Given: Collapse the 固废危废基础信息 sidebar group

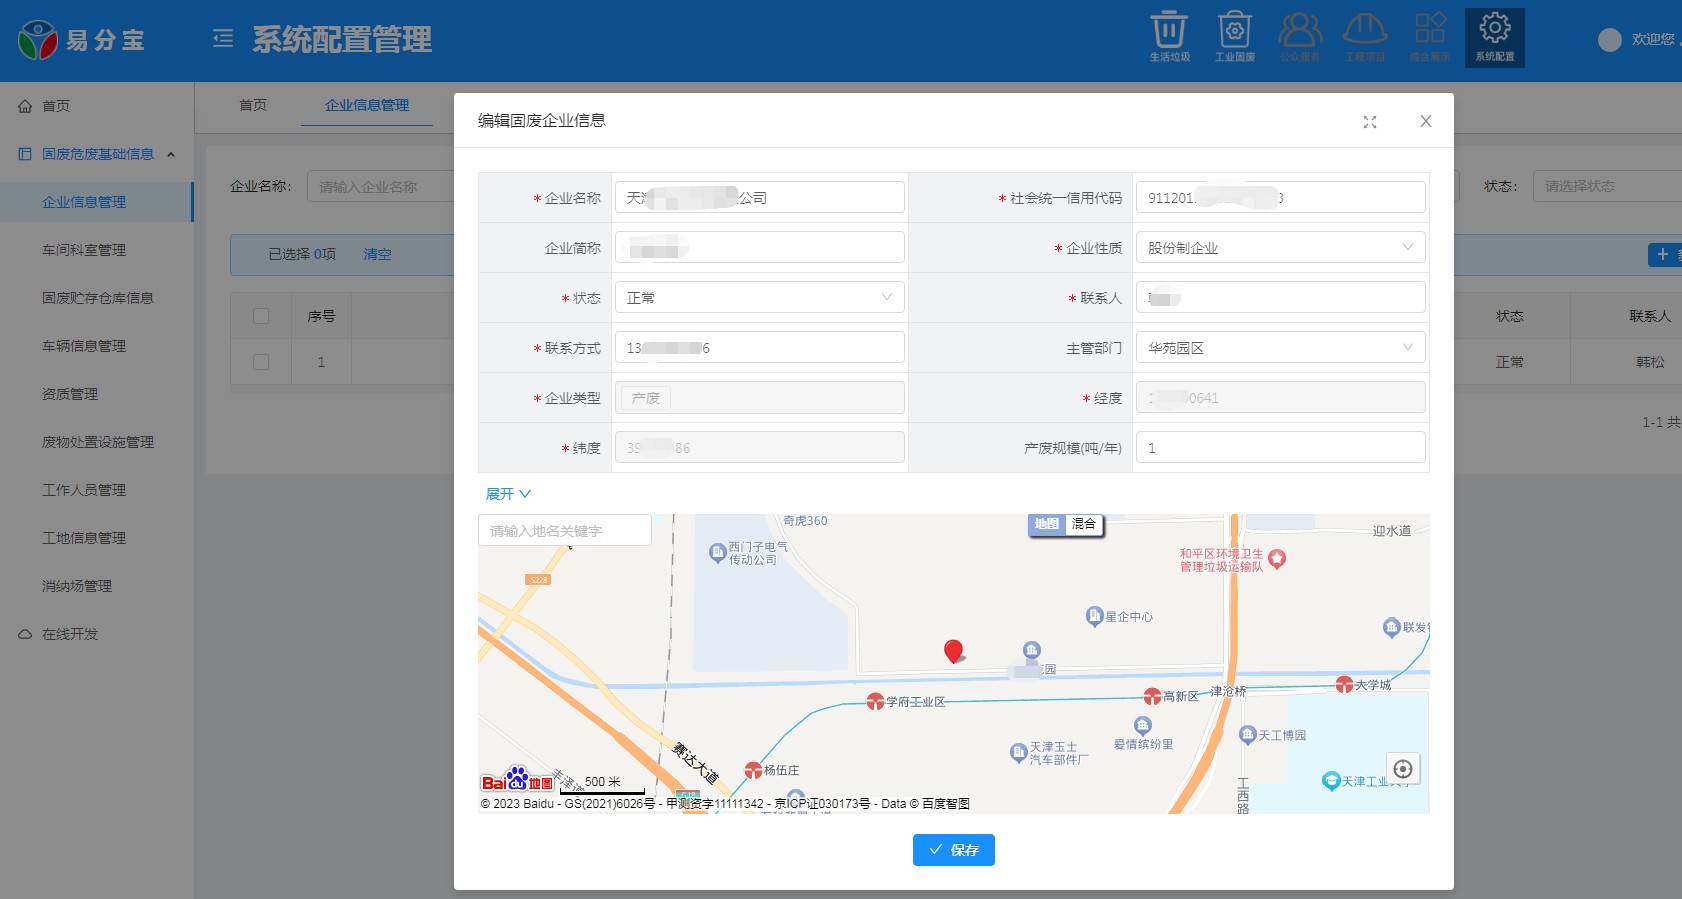Looking at the screenshot, I should pos(97,154).
